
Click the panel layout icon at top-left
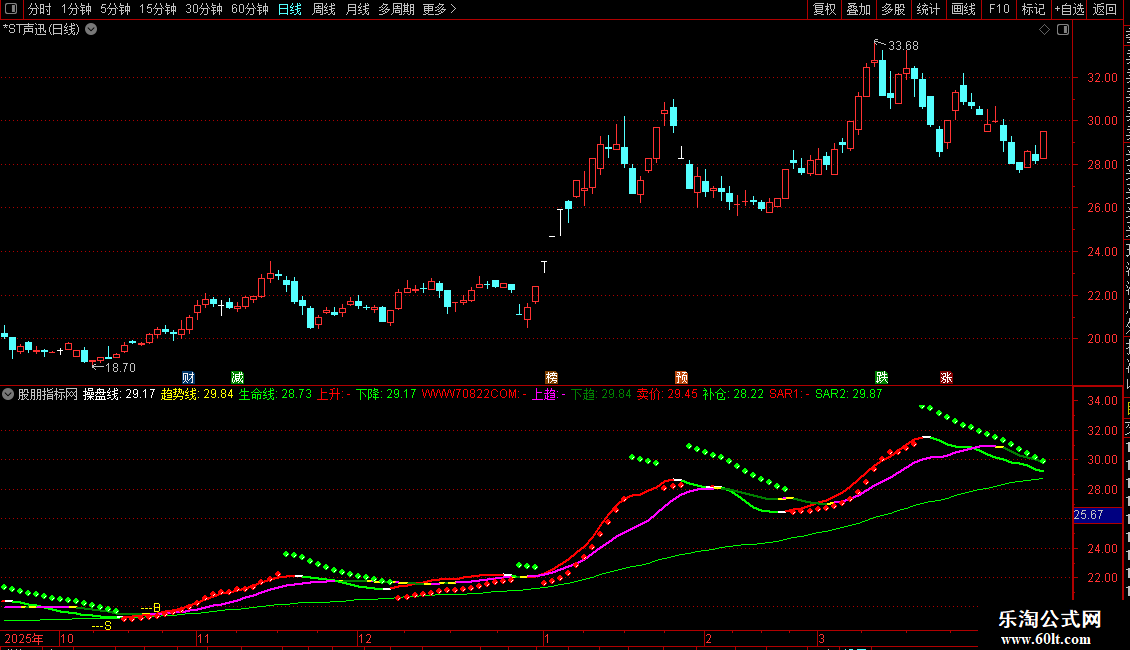(x=10, y=9)
